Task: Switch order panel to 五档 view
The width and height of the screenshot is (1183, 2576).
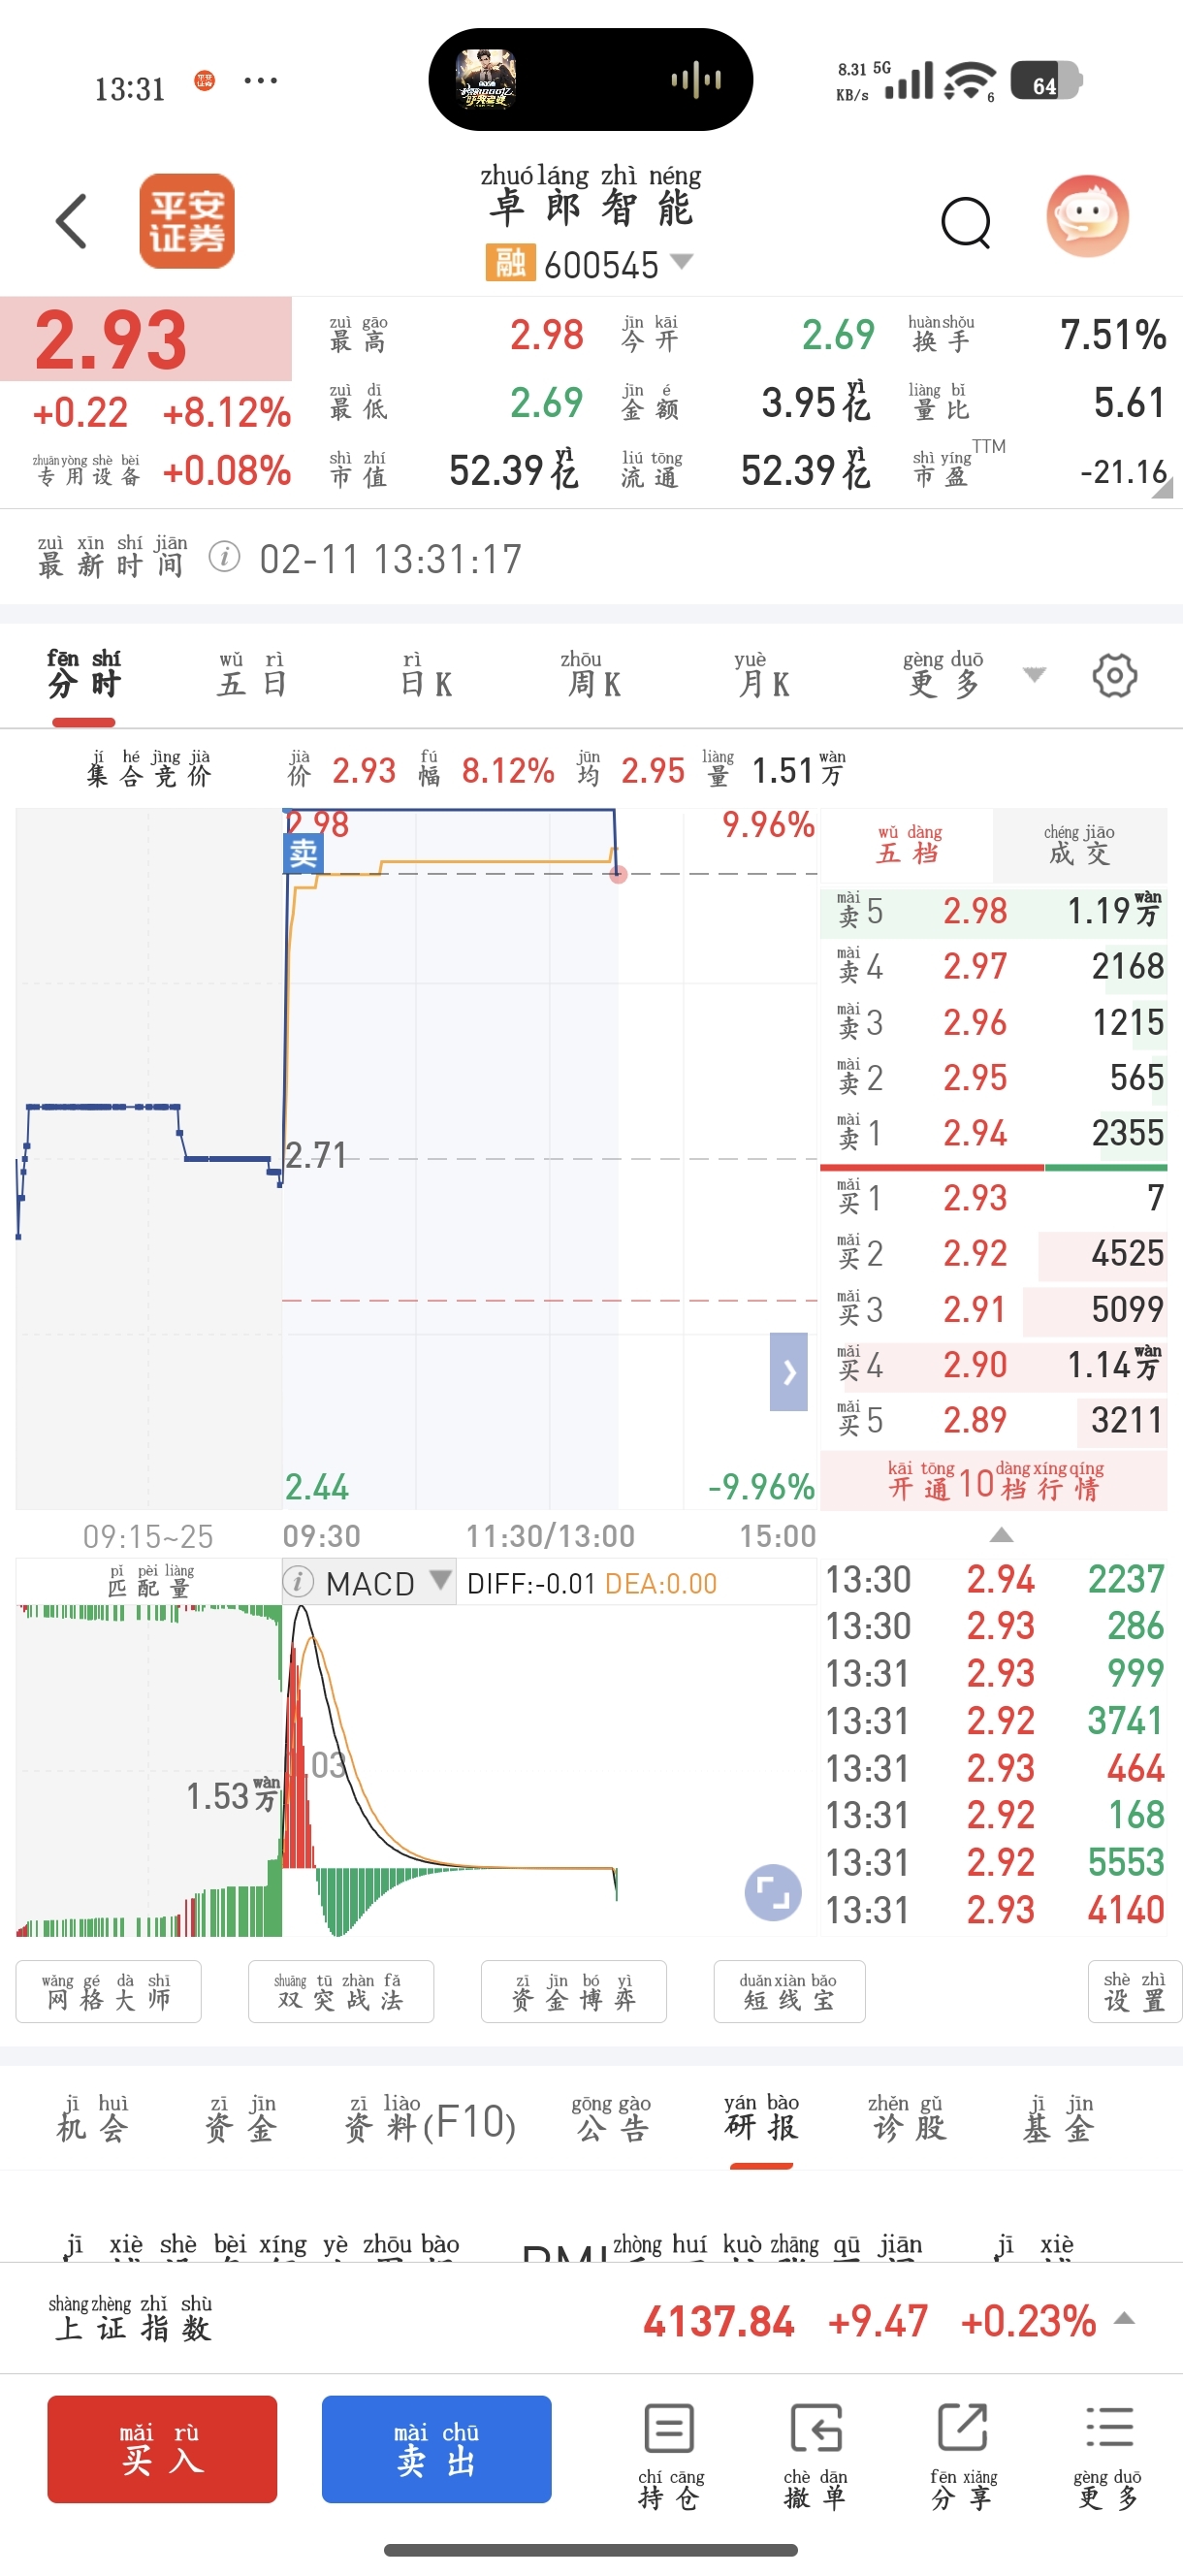Action: [x=908, y=844]
